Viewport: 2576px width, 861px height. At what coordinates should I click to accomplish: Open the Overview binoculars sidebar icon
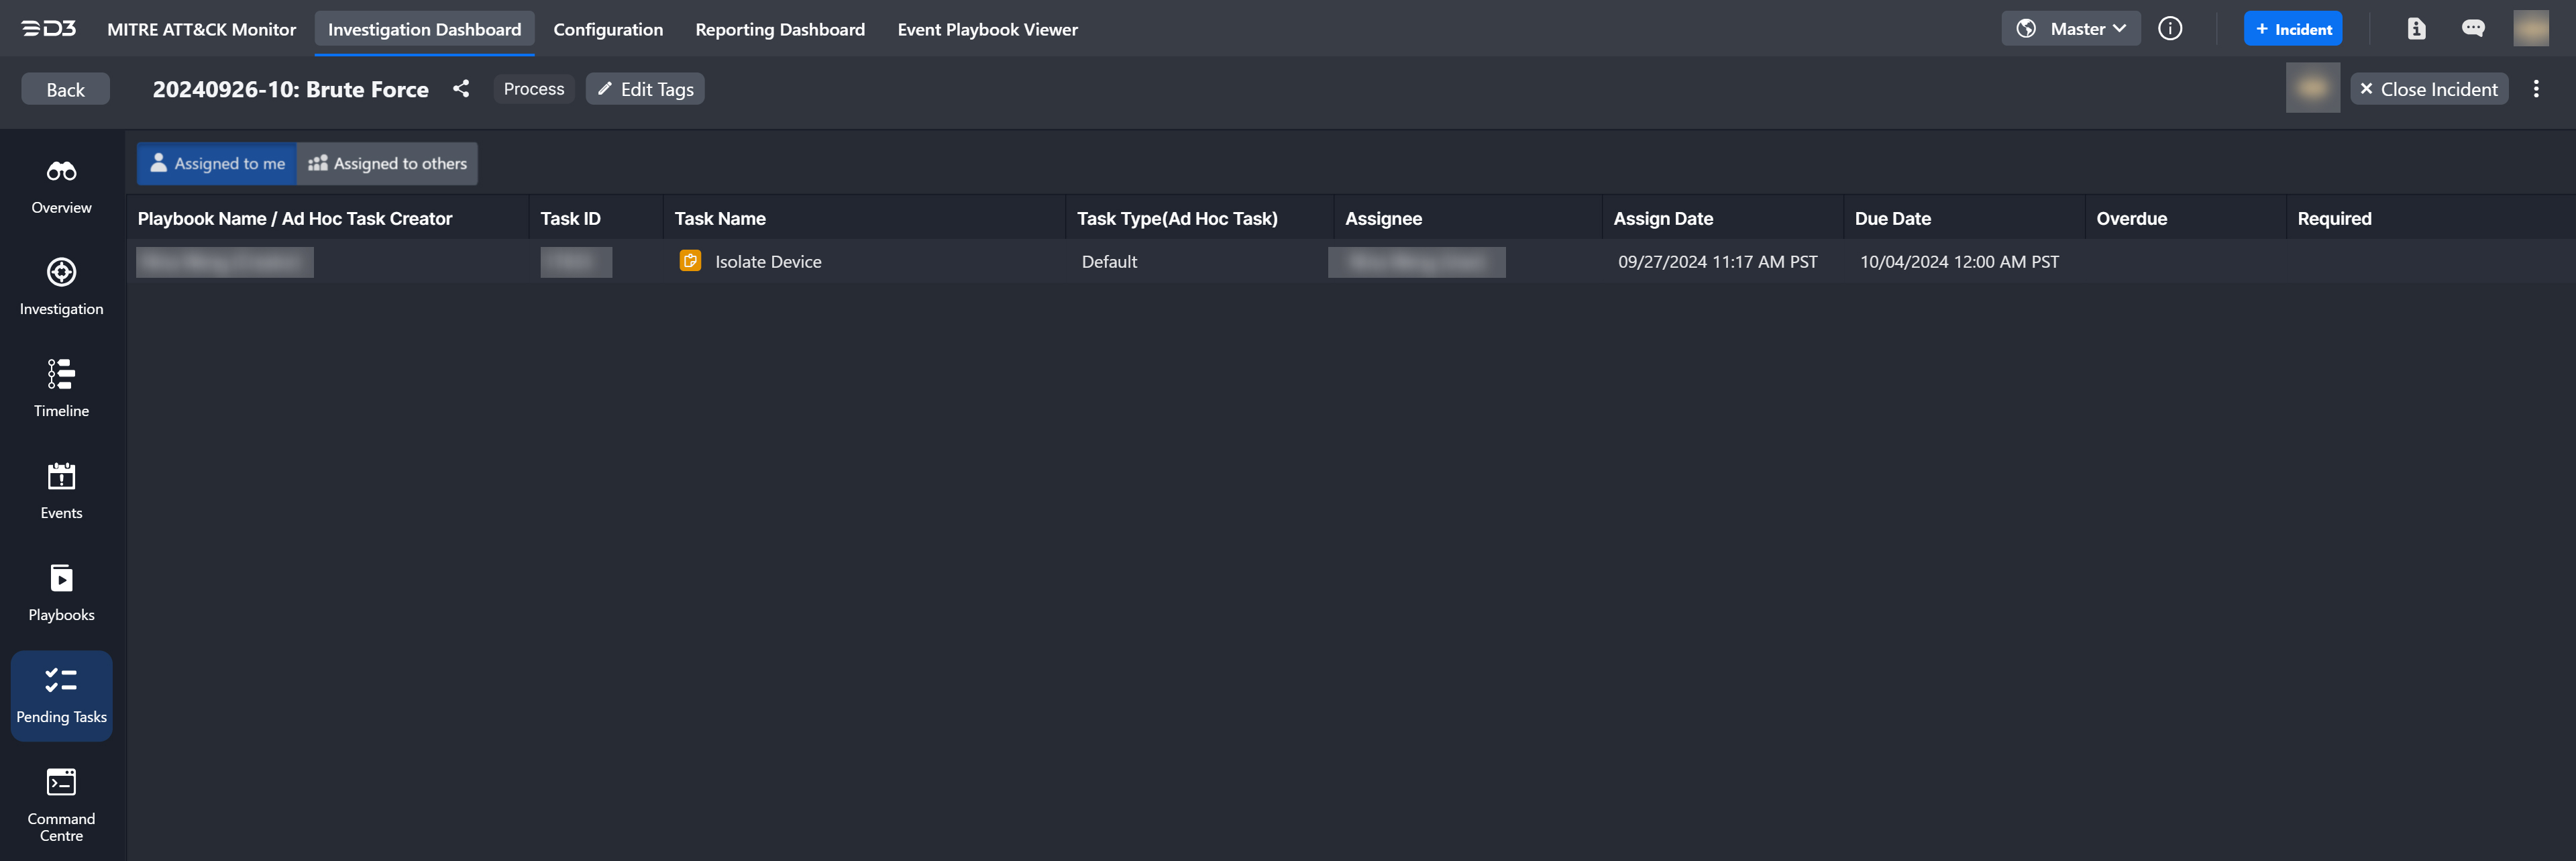(61, 172)
